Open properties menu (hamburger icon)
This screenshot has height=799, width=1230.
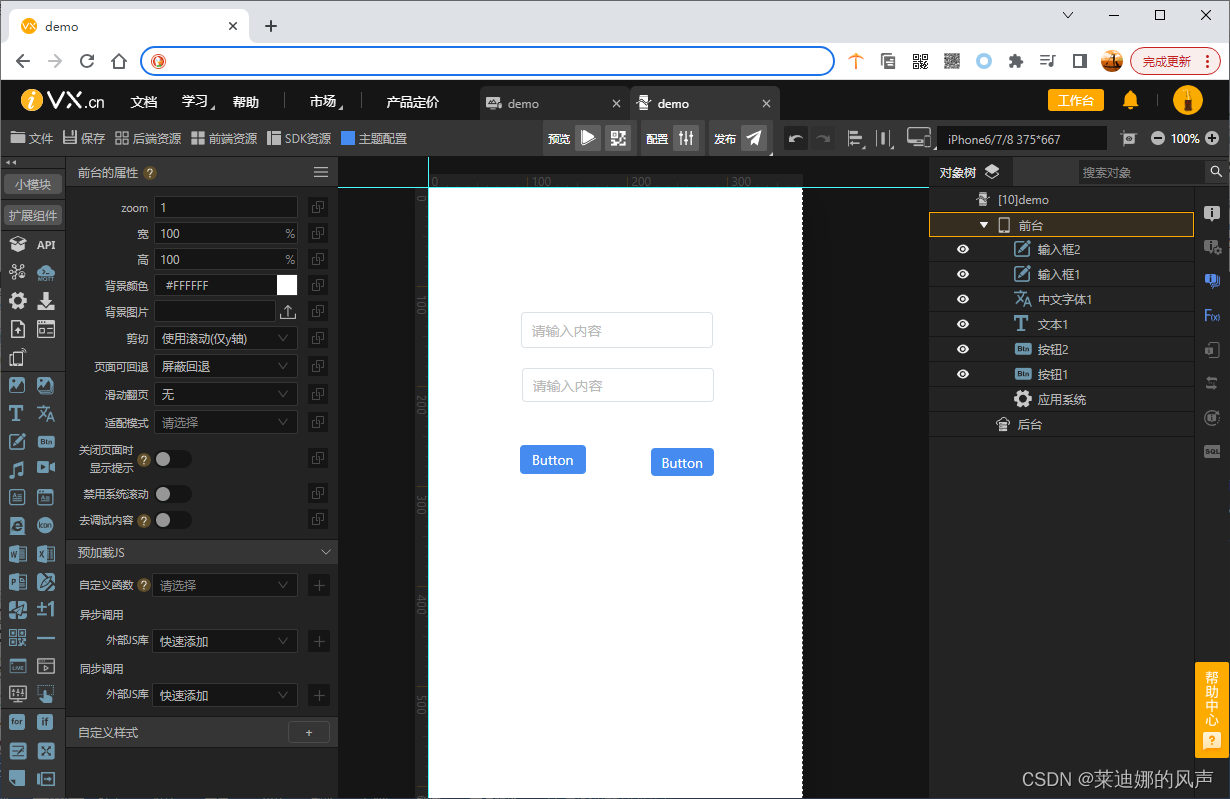point(321,172)
